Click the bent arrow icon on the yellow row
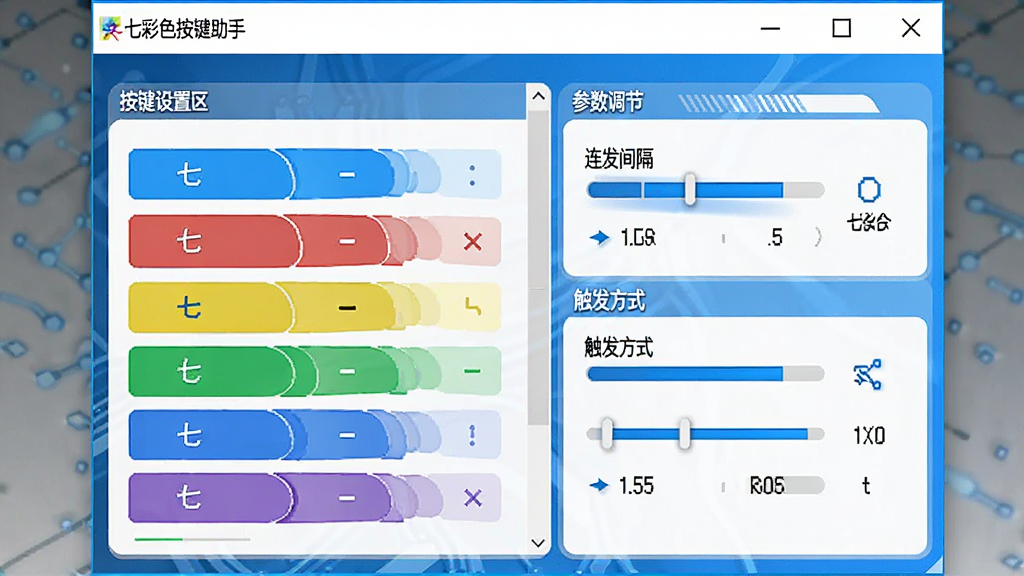The height and width of the screenshot is (576, 1024). coord(473,306)
